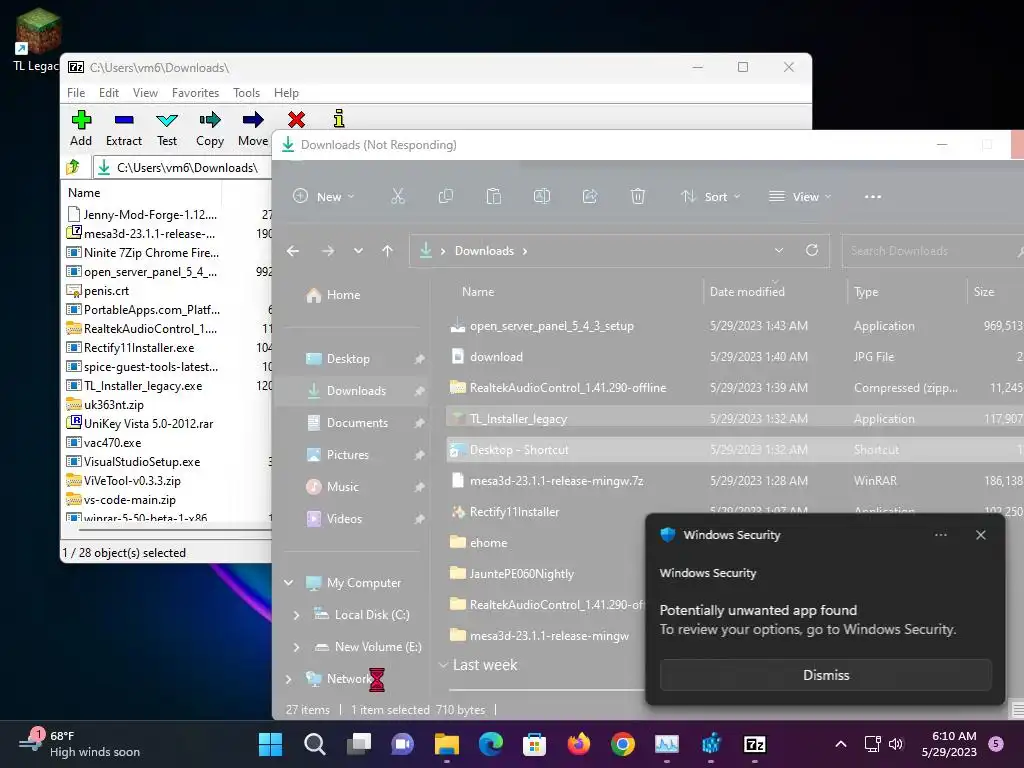
Task: Open the Info icon in 7-Zip toolbar
Action: [x=338, y=119]
